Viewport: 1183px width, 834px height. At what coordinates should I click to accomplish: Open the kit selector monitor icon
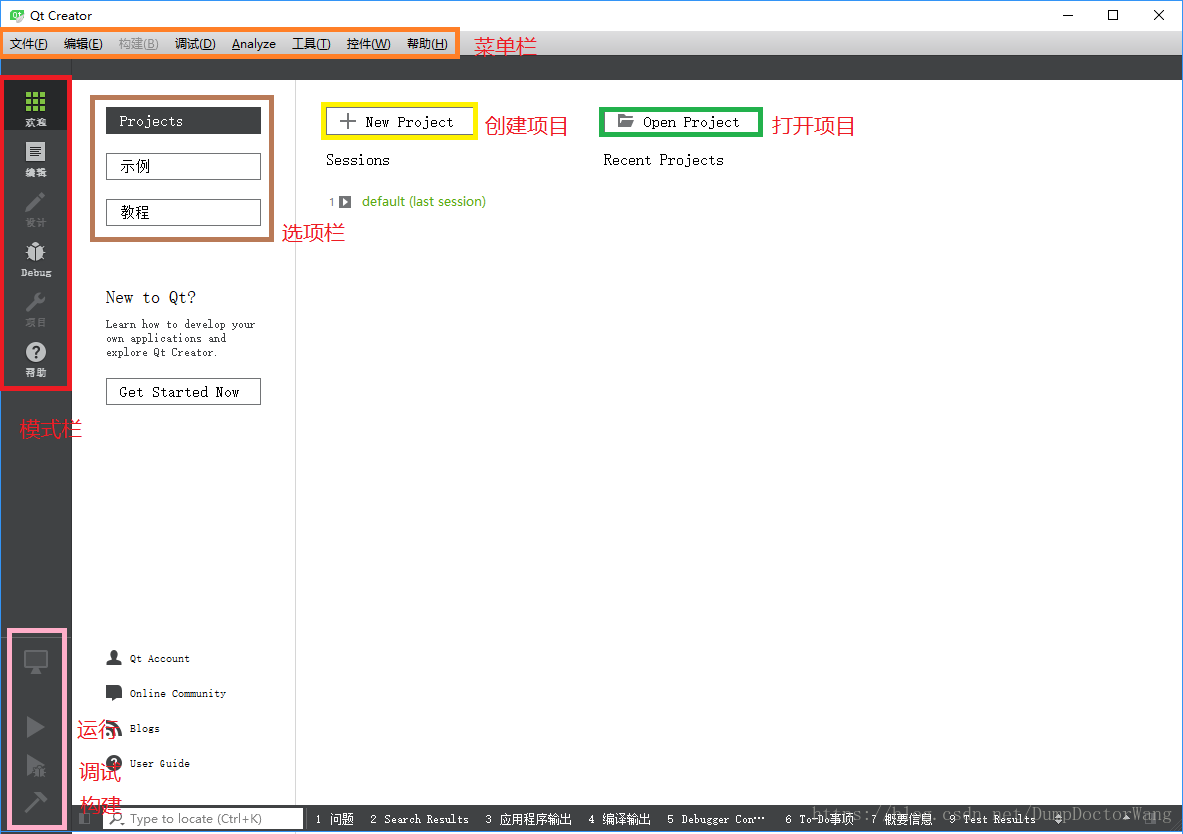(x=35, y=661)
